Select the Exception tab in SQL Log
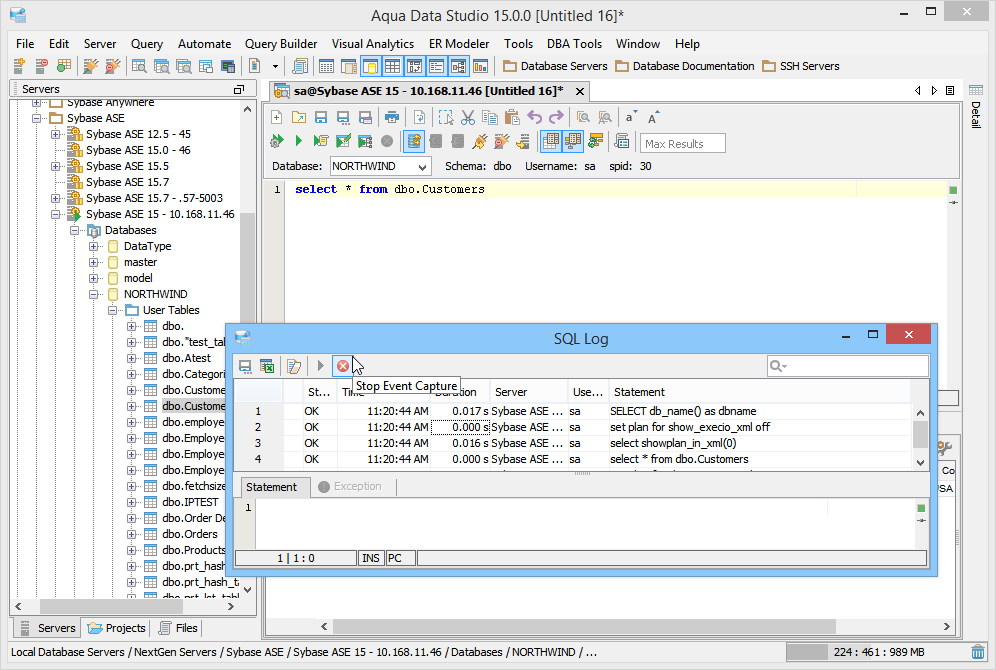 (x=350, y=486)
